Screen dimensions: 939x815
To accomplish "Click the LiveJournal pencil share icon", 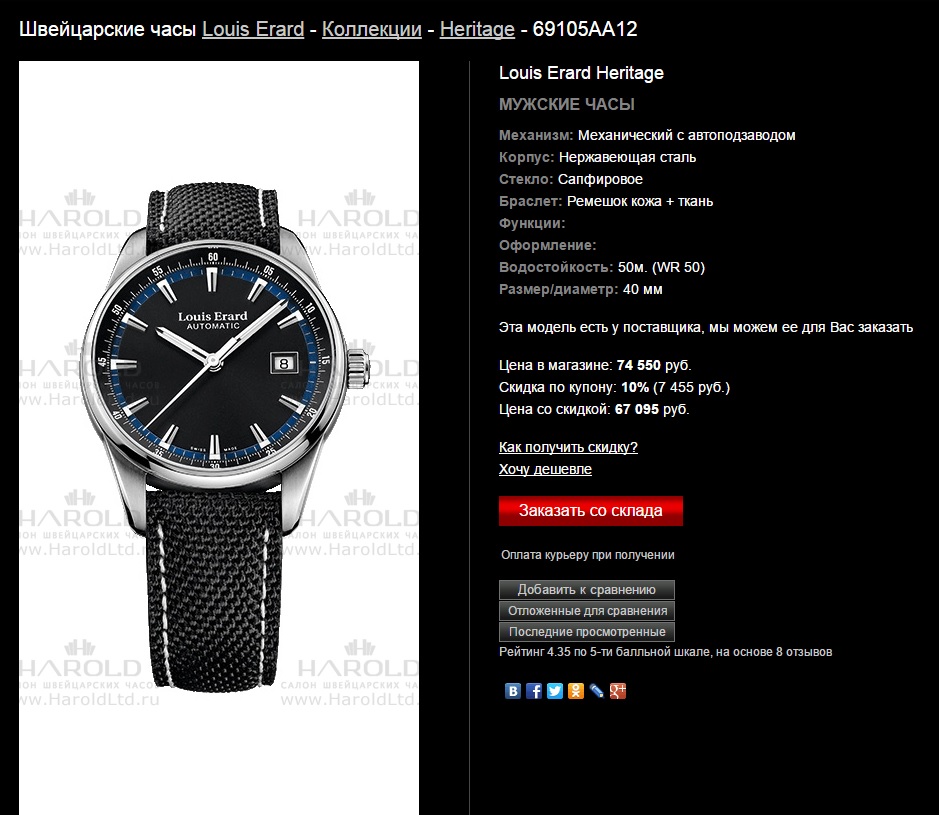I will coord(596,691).
